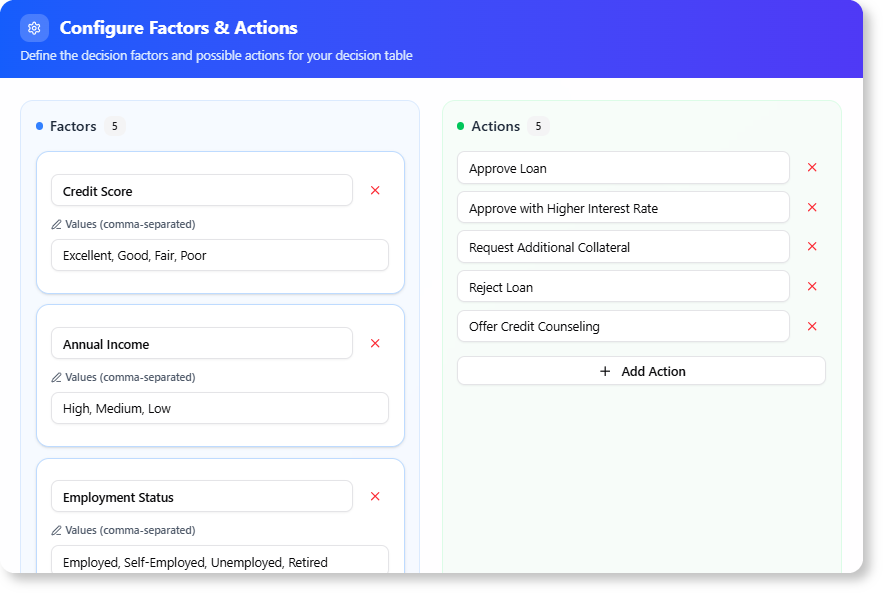This screenshot has height=593, width=884.
Task: Delete the Credit Score factor
Action: 375,190
